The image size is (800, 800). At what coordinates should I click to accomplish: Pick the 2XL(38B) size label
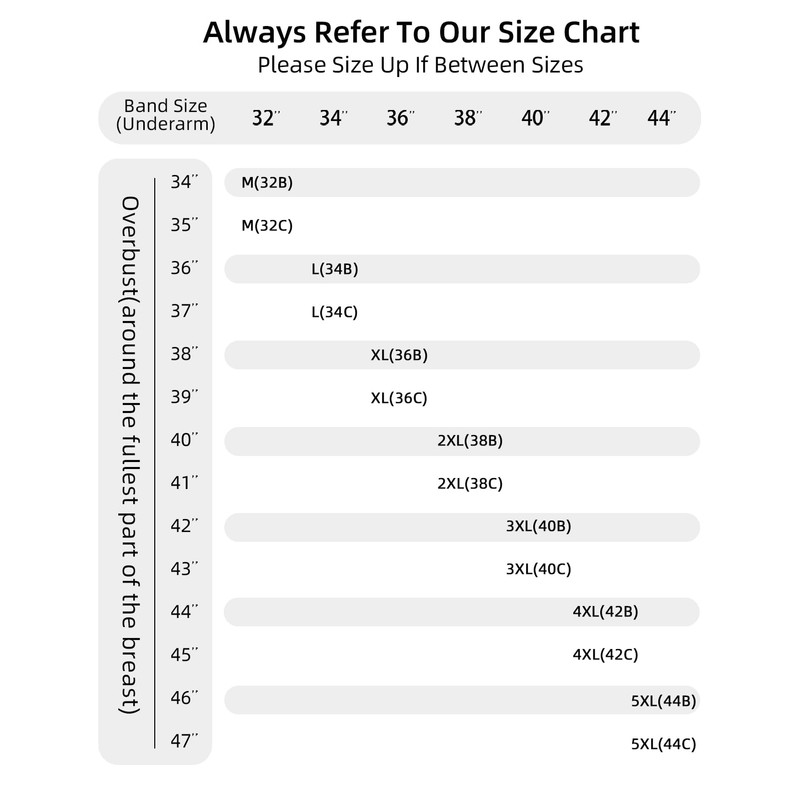pos(470,441)
